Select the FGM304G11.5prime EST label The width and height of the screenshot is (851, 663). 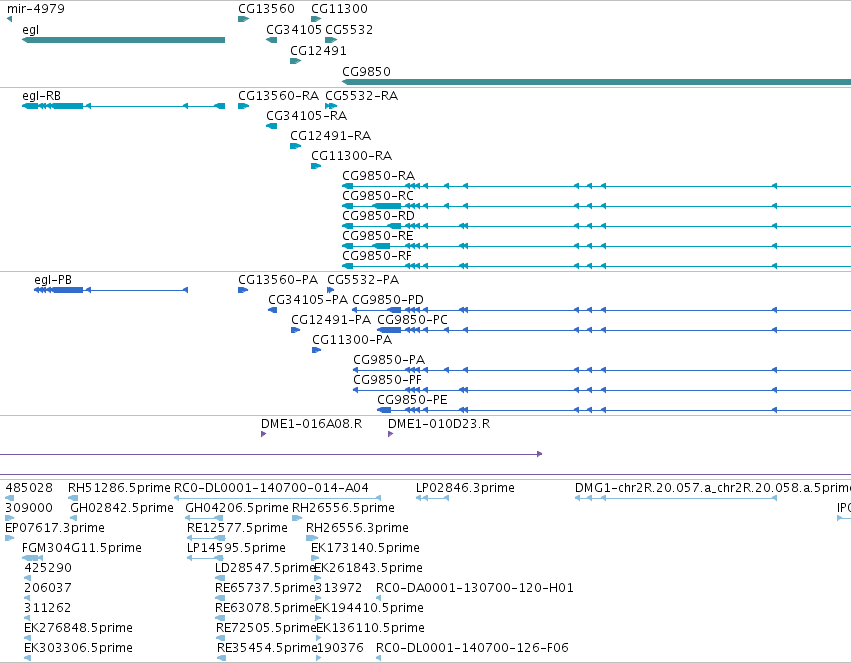82,549
